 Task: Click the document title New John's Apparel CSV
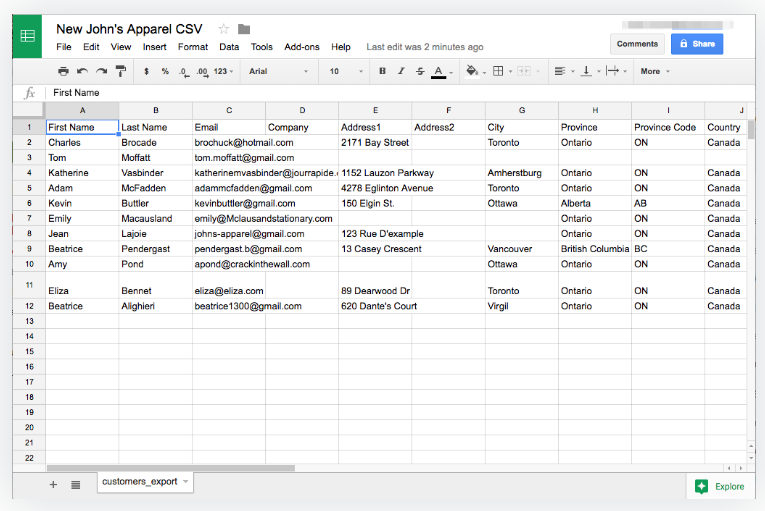pyautogui.click(x=129, y=29)
